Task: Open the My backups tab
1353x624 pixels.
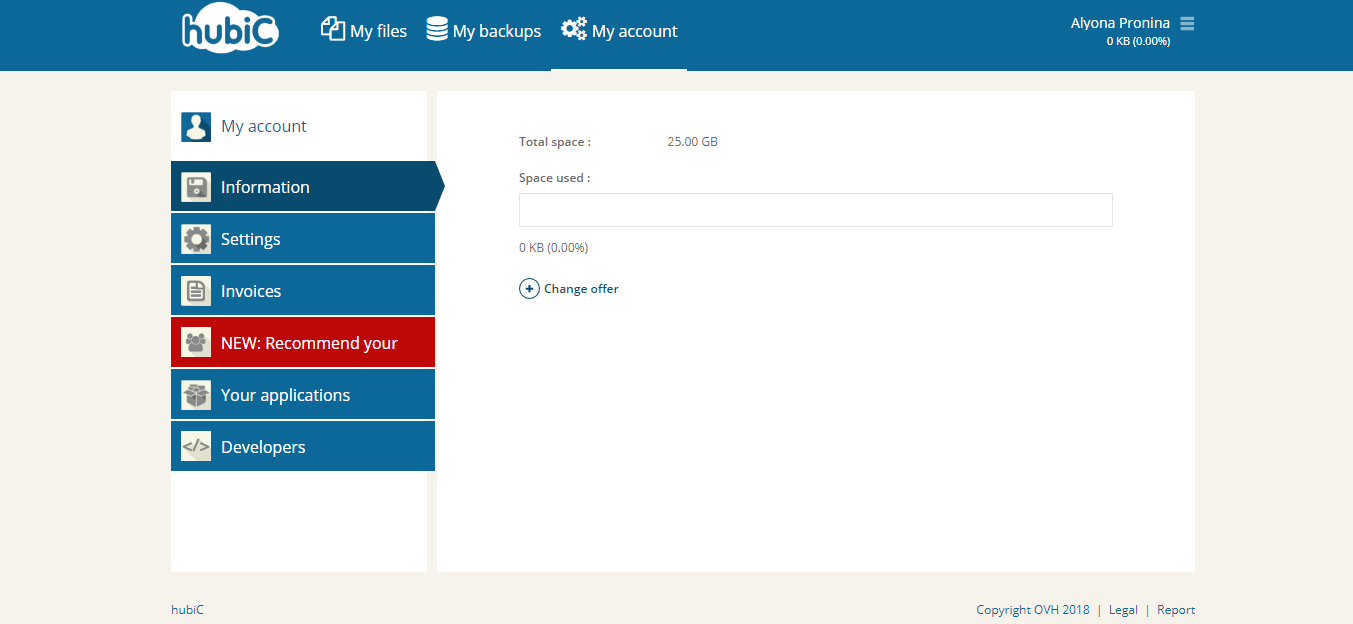Action: tap(484, 31)
